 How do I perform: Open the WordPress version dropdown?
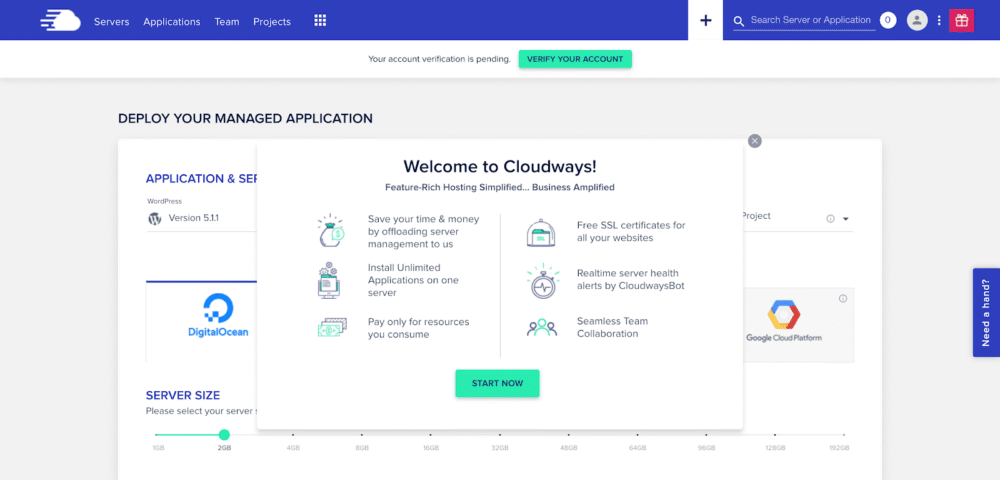pos(200,218)
